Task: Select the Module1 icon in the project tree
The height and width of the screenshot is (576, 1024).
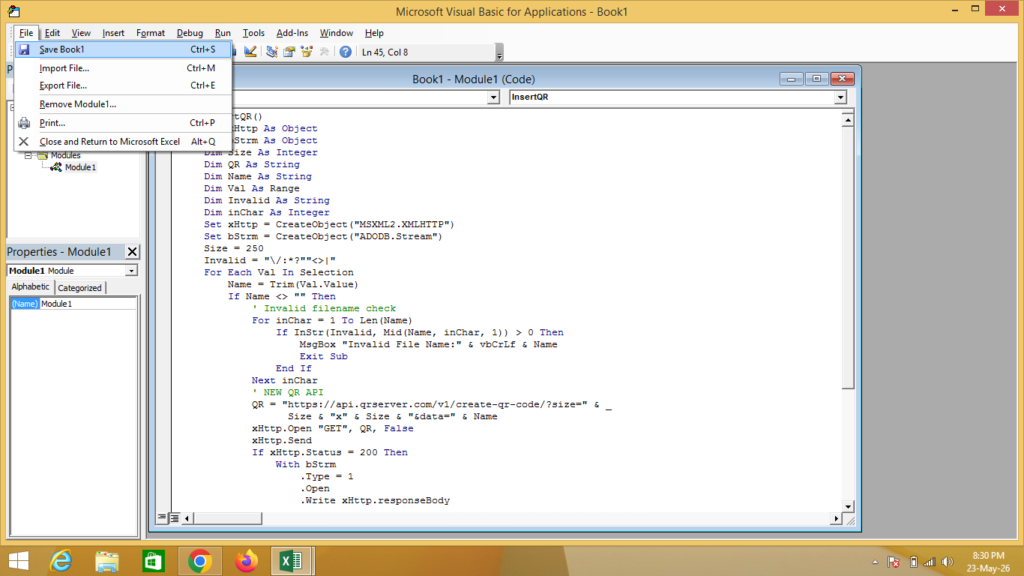Action: click(56, 167)
